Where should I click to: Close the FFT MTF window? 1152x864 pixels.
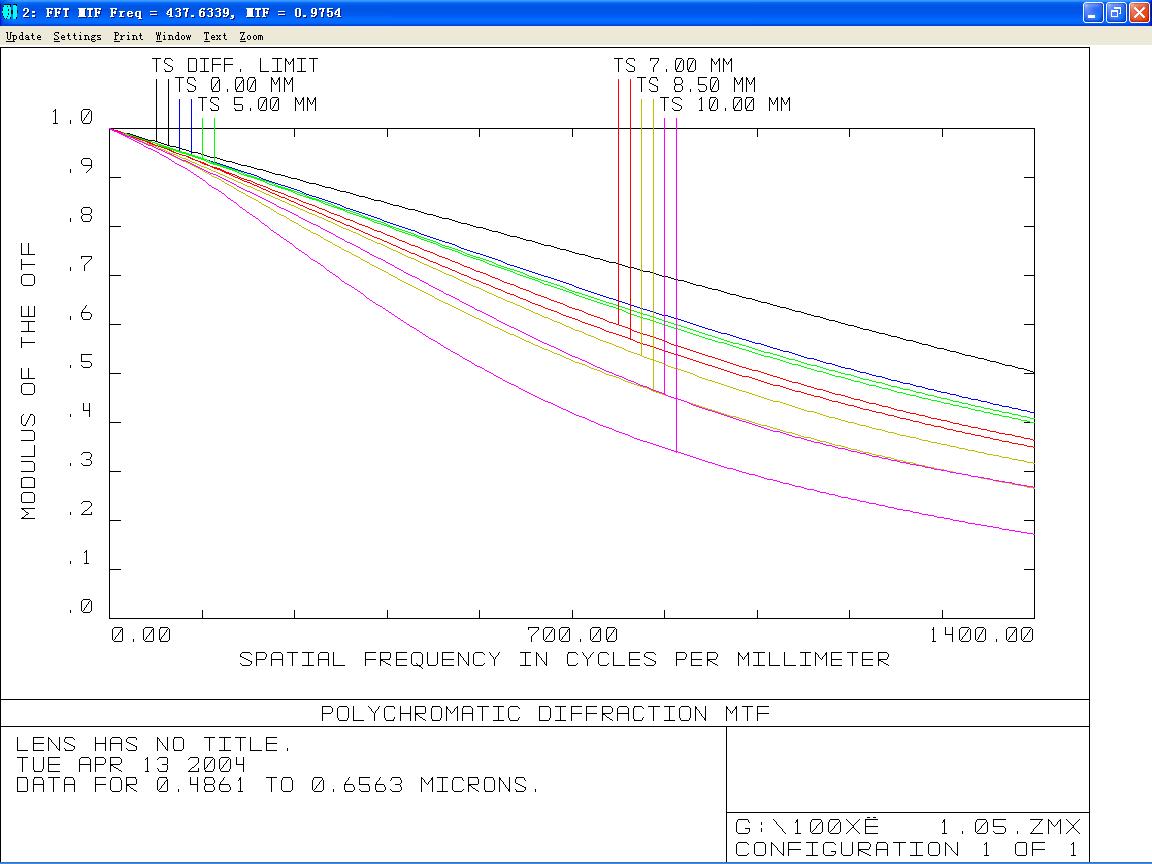1140,12
